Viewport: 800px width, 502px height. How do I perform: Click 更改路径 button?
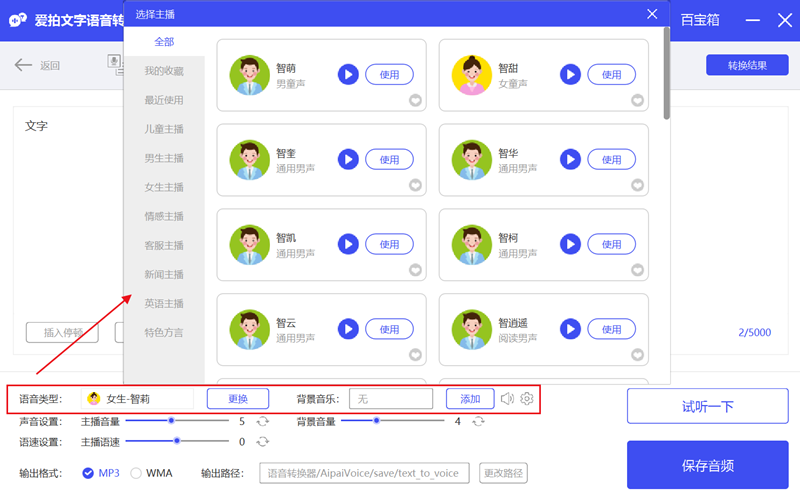coord(503,473)
